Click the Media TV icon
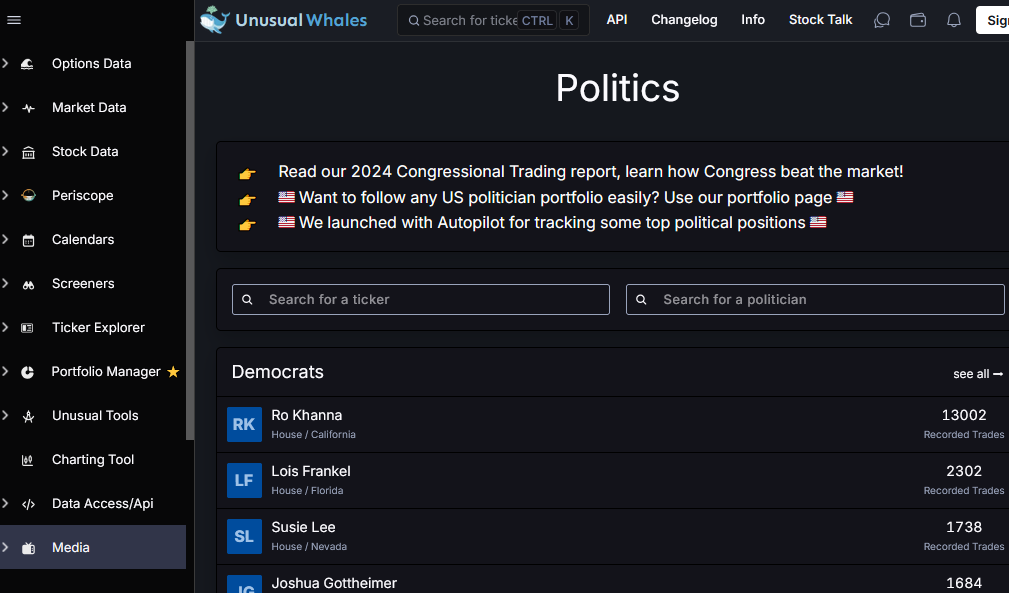1009x593 pixels. click(28, 548)
